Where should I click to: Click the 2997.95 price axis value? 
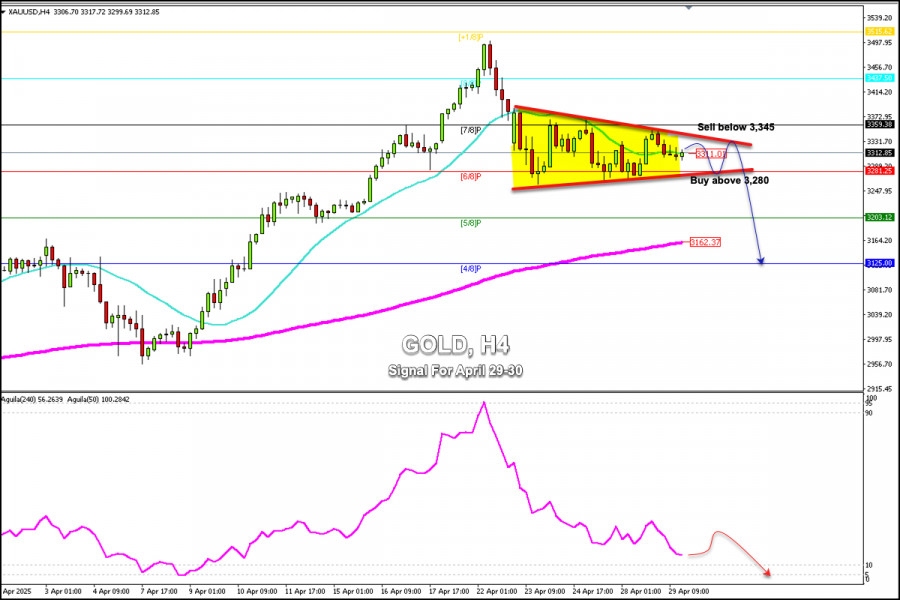click(x=879, y=339)
